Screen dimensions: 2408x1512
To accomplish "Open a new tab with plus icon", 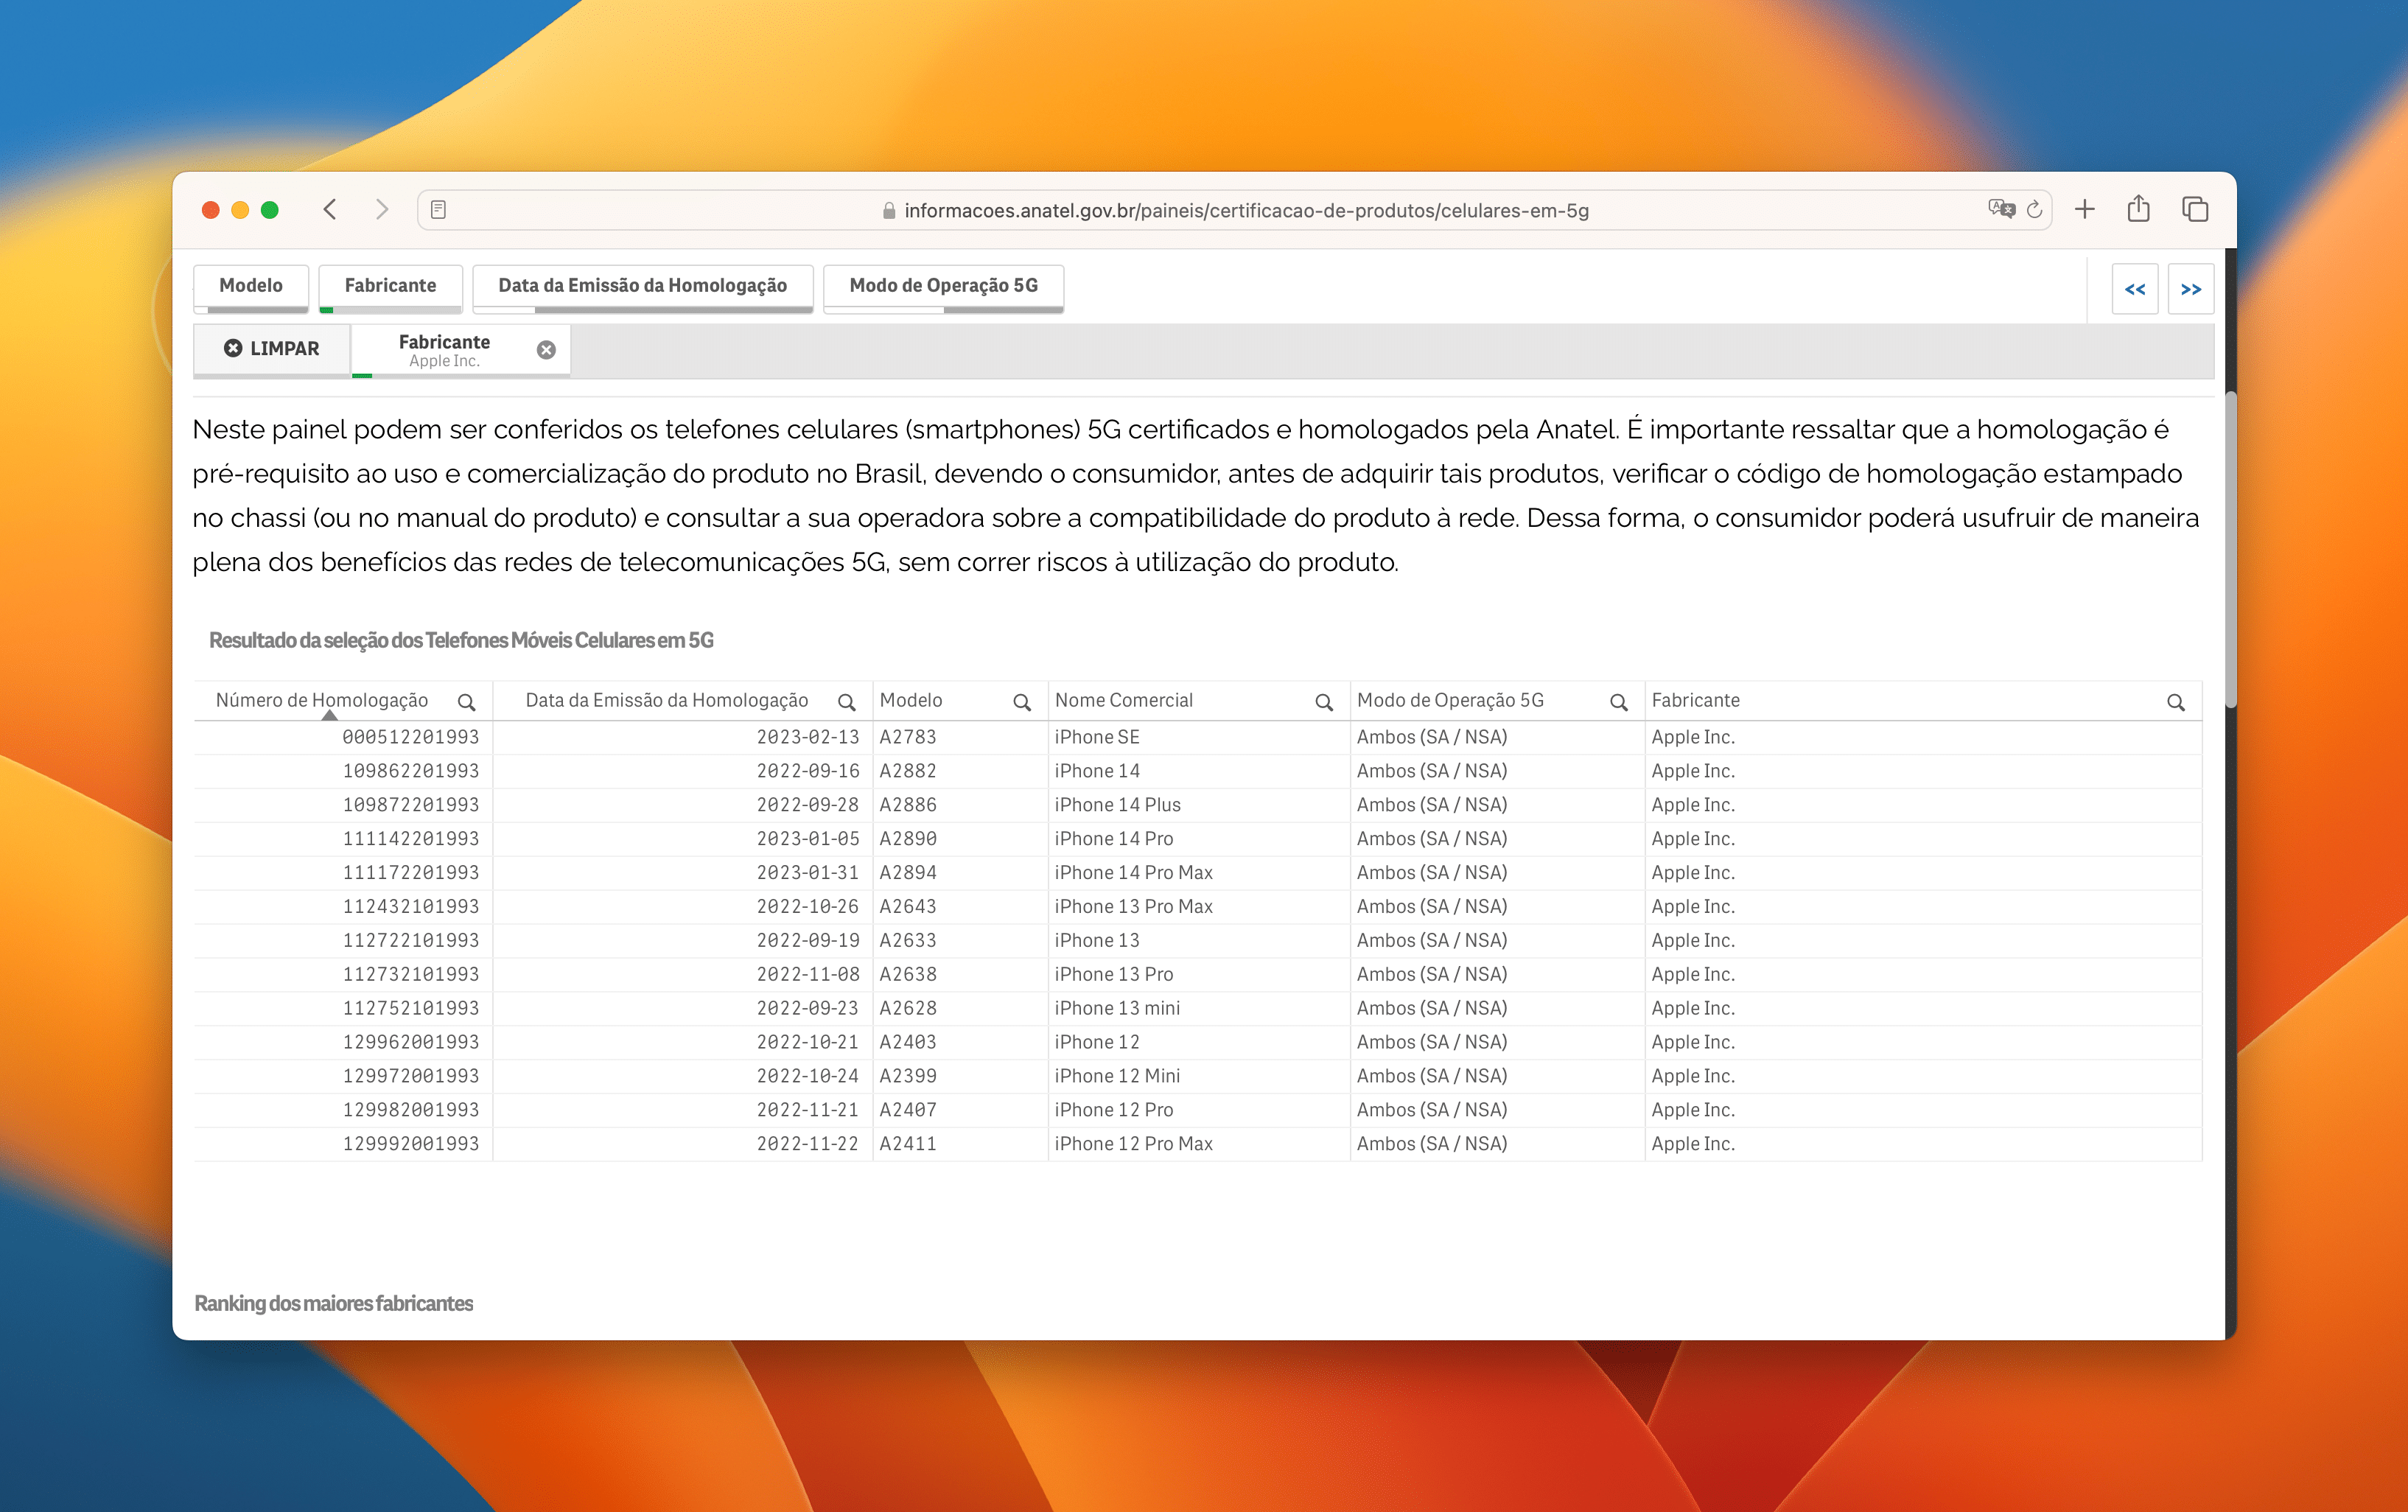I will click(x=2085, y=210).
